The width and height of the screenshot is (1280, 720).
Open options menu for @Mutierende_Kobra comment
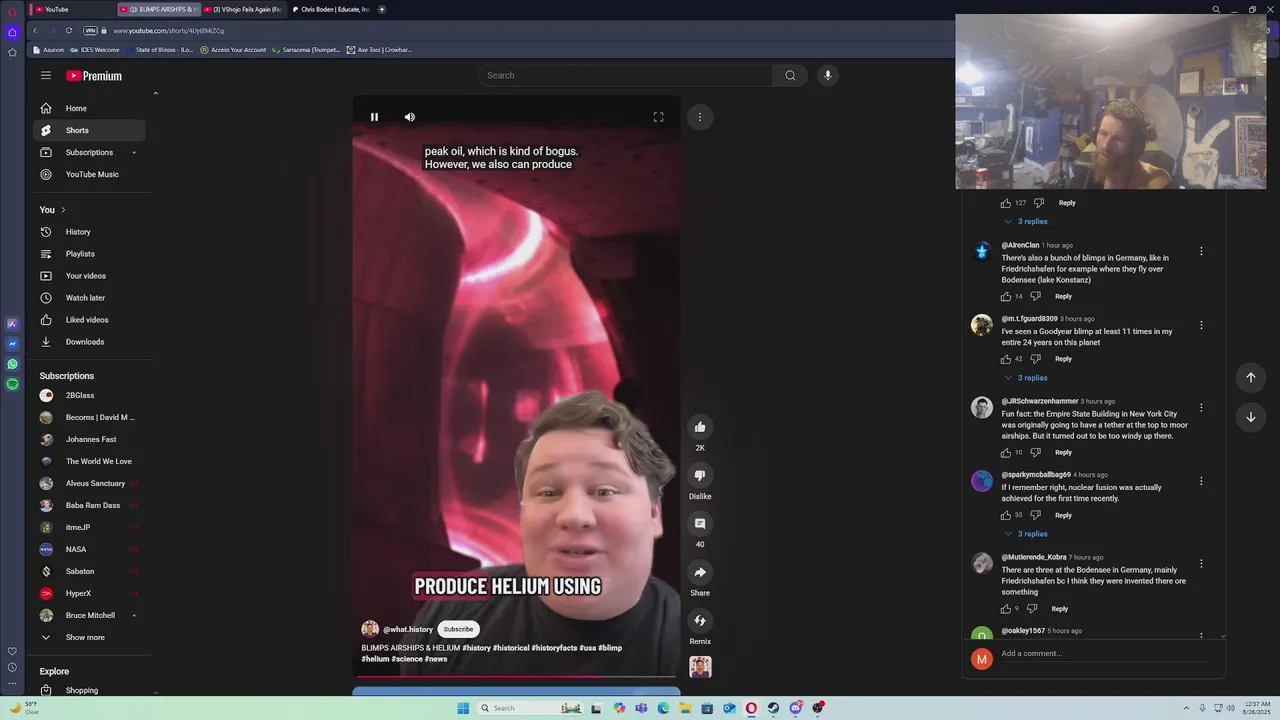point(1201,563)
